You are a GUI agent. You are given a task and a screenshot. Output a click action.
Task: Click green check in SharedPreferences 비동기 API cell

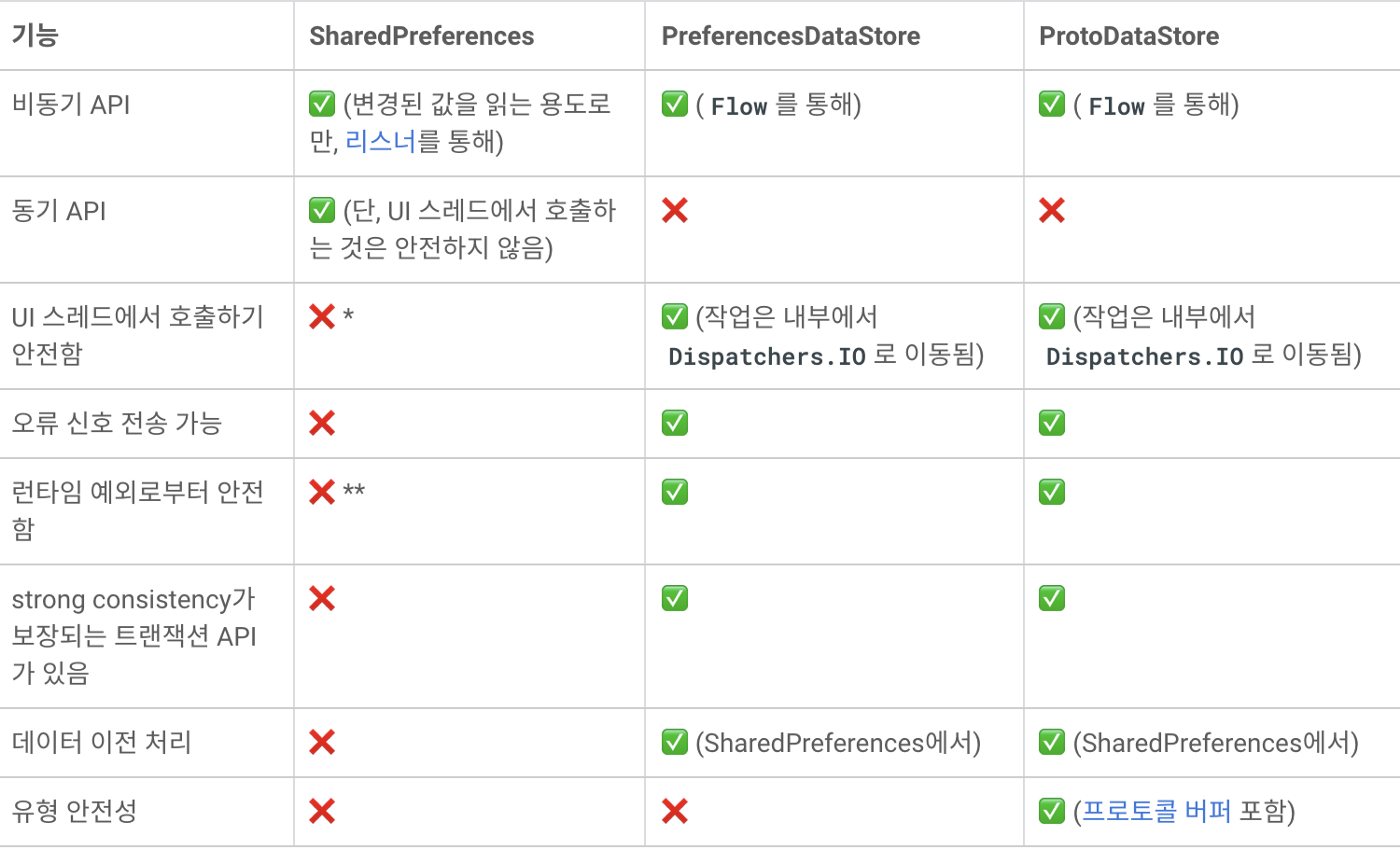[321, 105]
